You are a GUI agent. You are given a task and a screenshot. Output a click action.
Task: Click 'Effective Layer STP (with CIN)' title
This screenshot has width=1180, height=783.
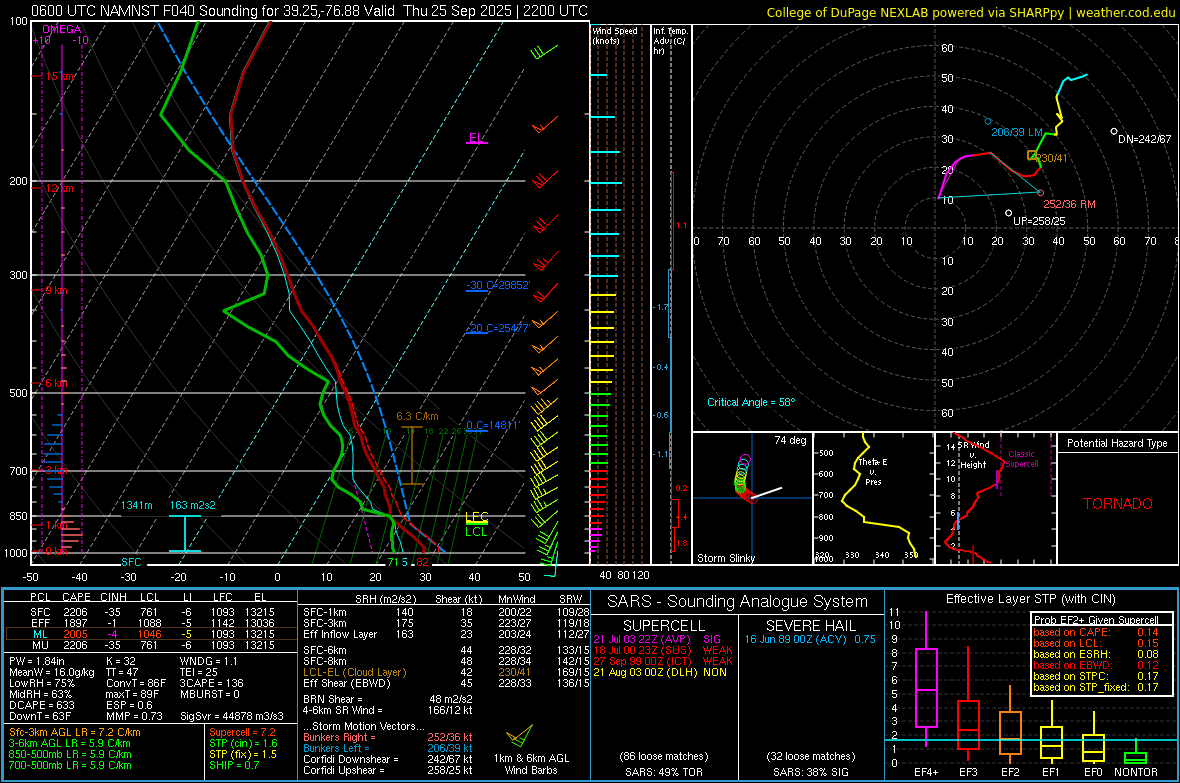click(1030, 599)
